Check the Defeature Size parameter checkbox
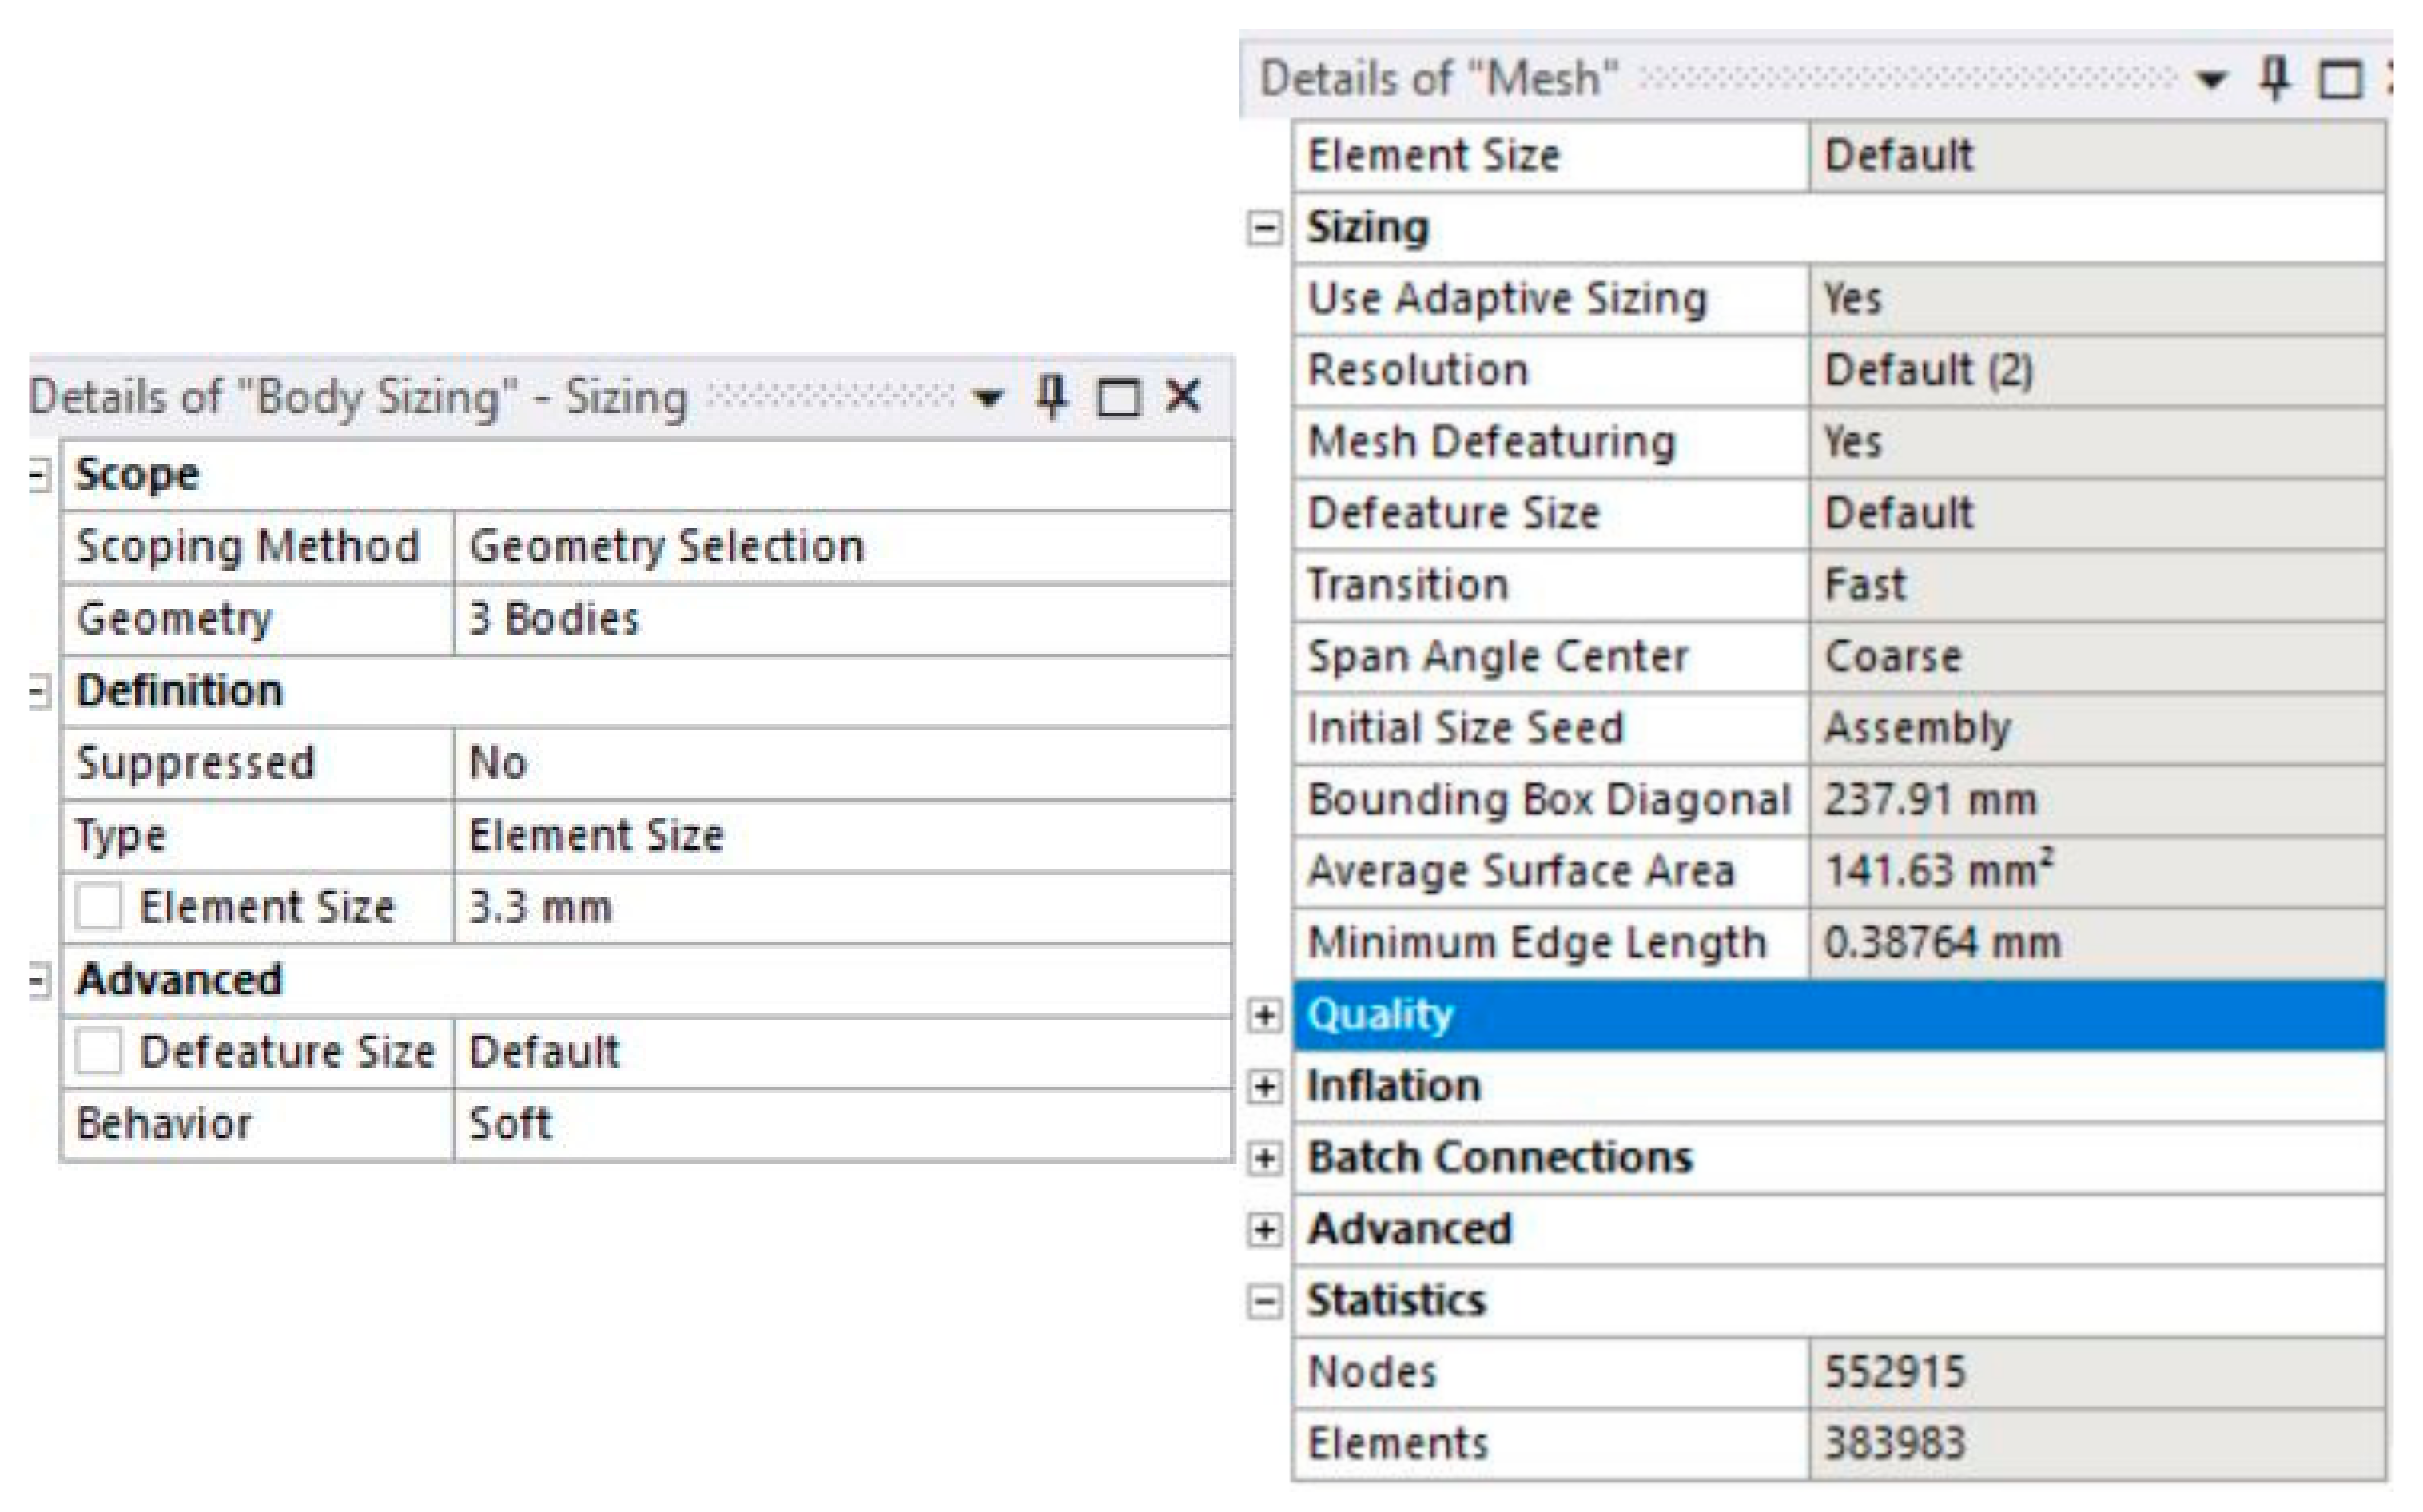This screenshot has height=1512, width=2423. pyautogui.click(x=99, y=1051)
